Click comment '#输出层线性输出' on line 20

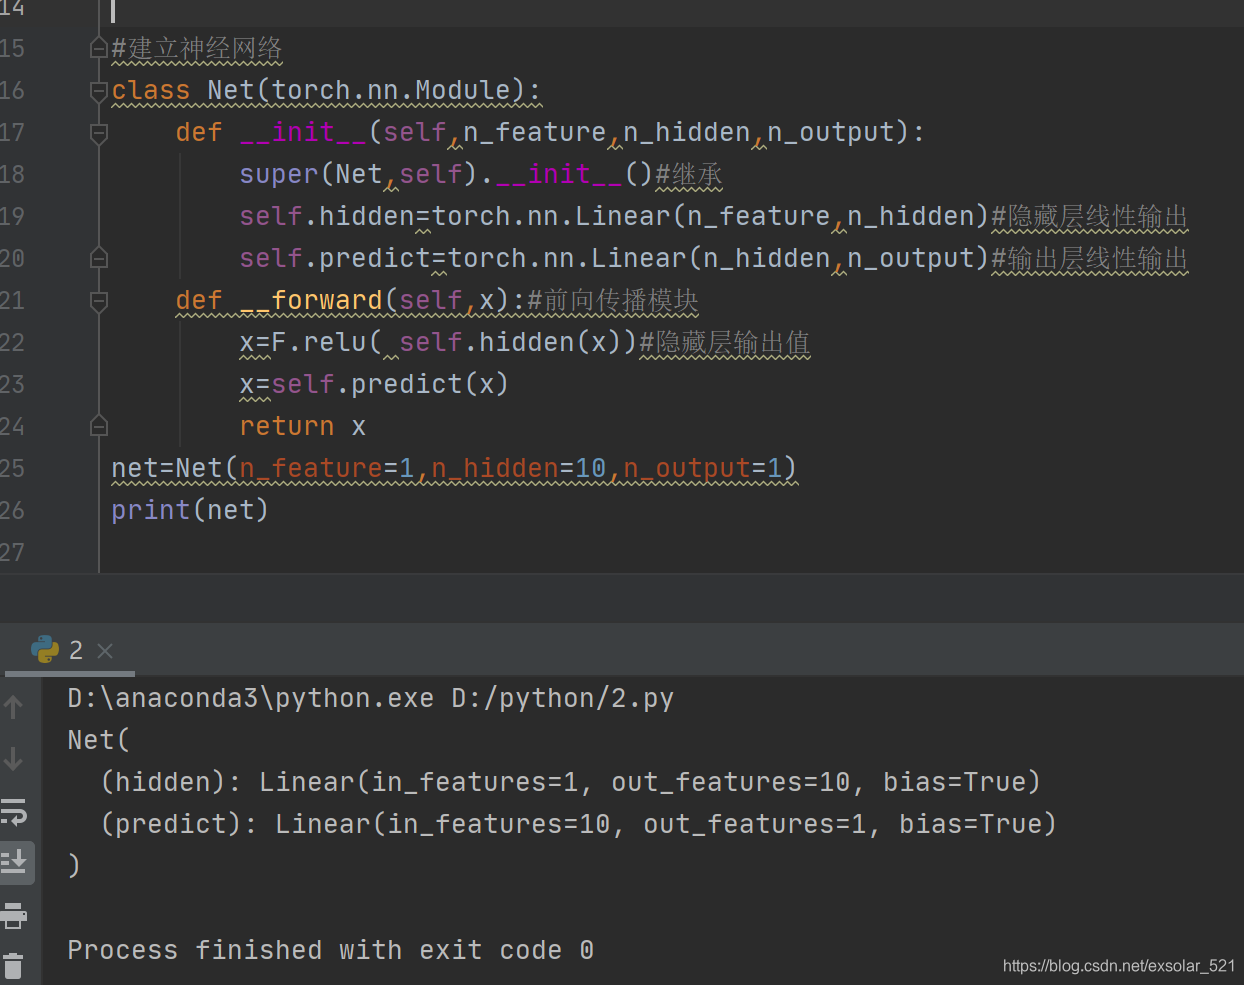pyautogui.click(x=1090, y=258)
